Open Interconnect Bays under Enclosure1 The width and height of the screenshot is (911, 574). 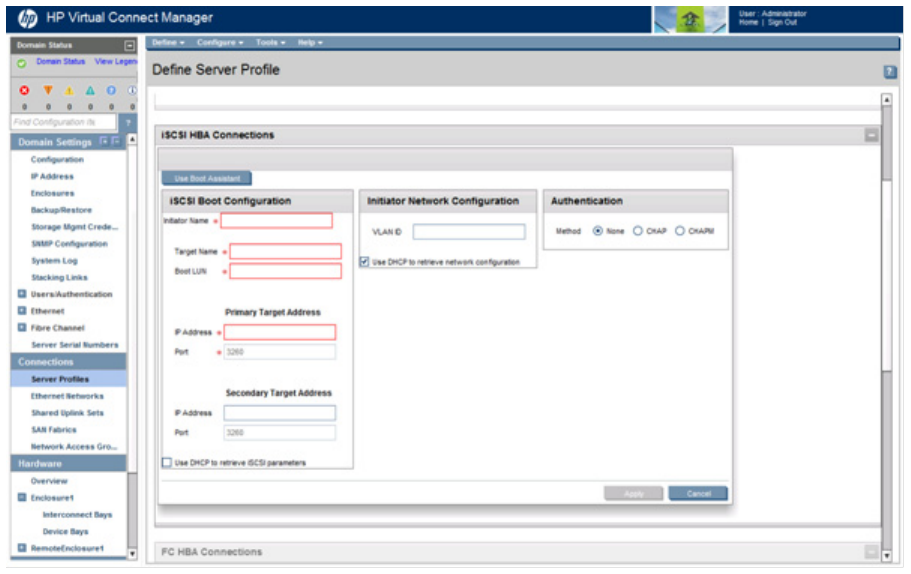click(x=77, y=514)
